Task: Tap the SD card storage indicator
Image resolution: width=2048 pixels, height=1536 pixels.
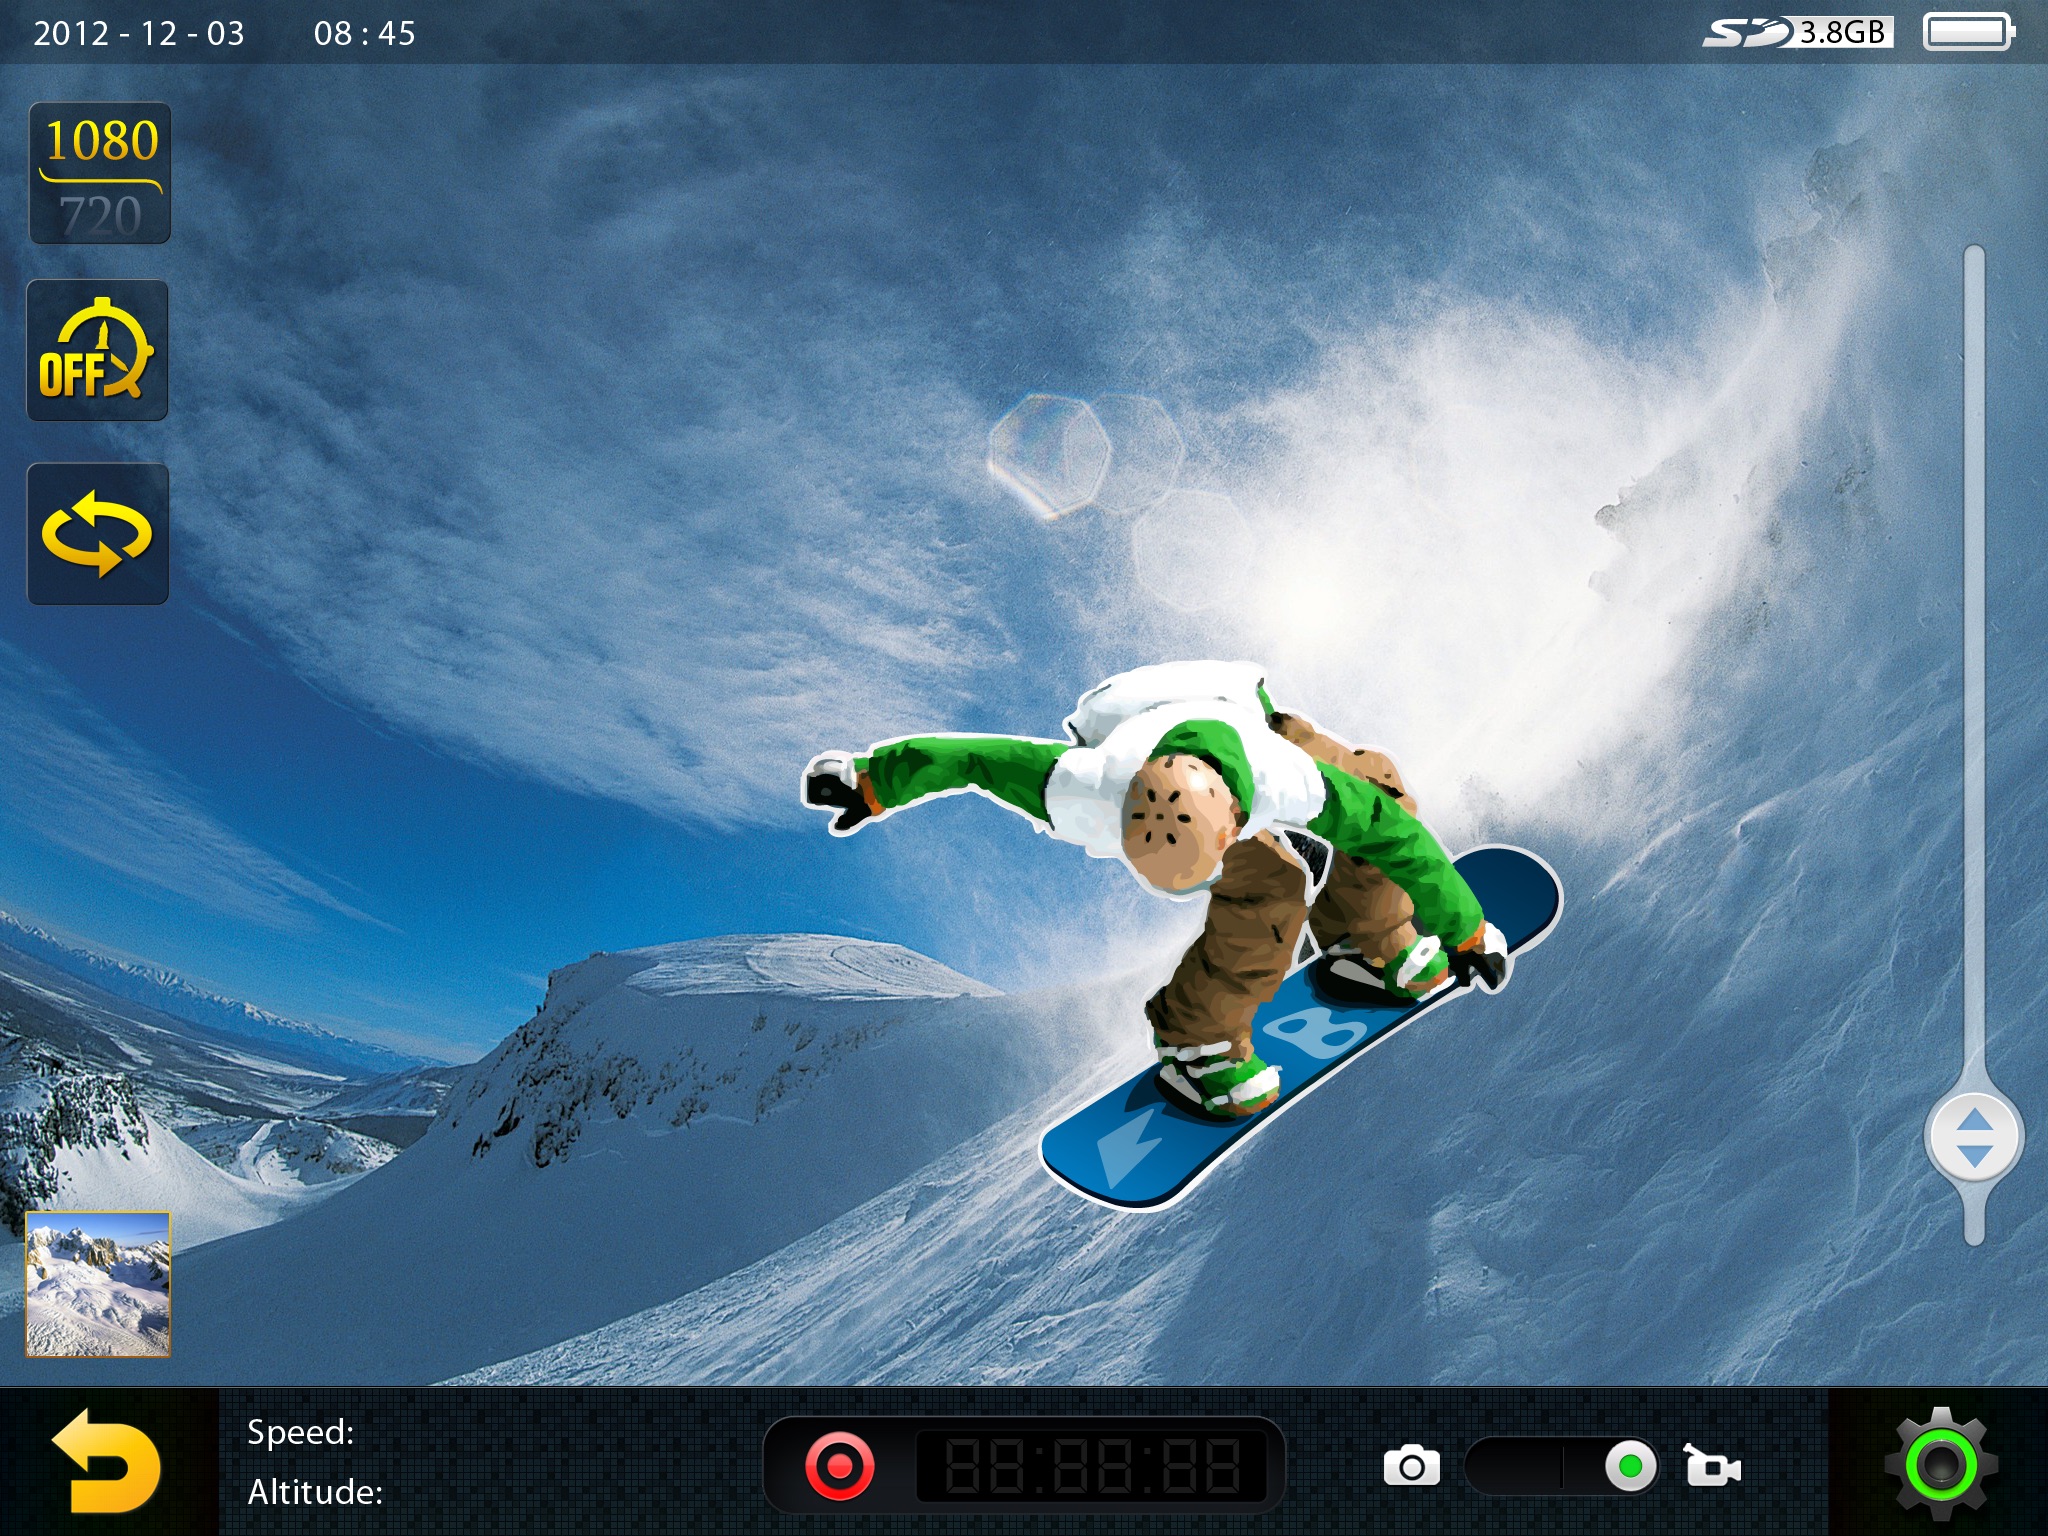Action: (1797, 33)
